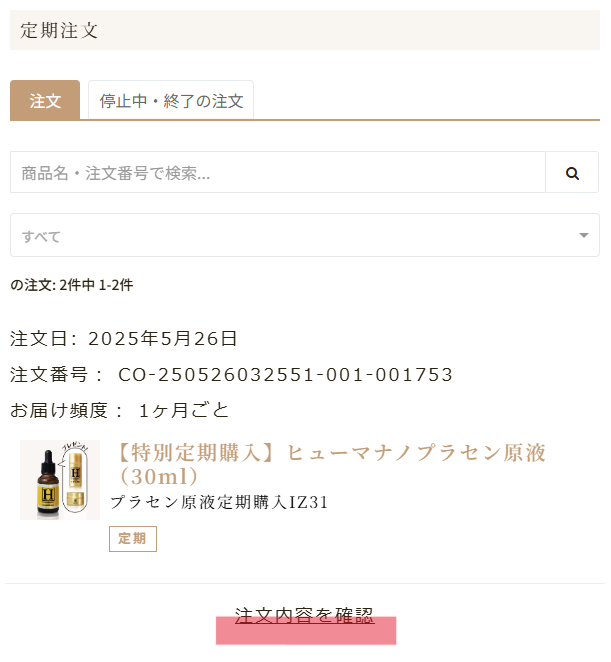Focus the 商品名・注文番号で検索 search field
611x662 pixels.
(277, 173)
